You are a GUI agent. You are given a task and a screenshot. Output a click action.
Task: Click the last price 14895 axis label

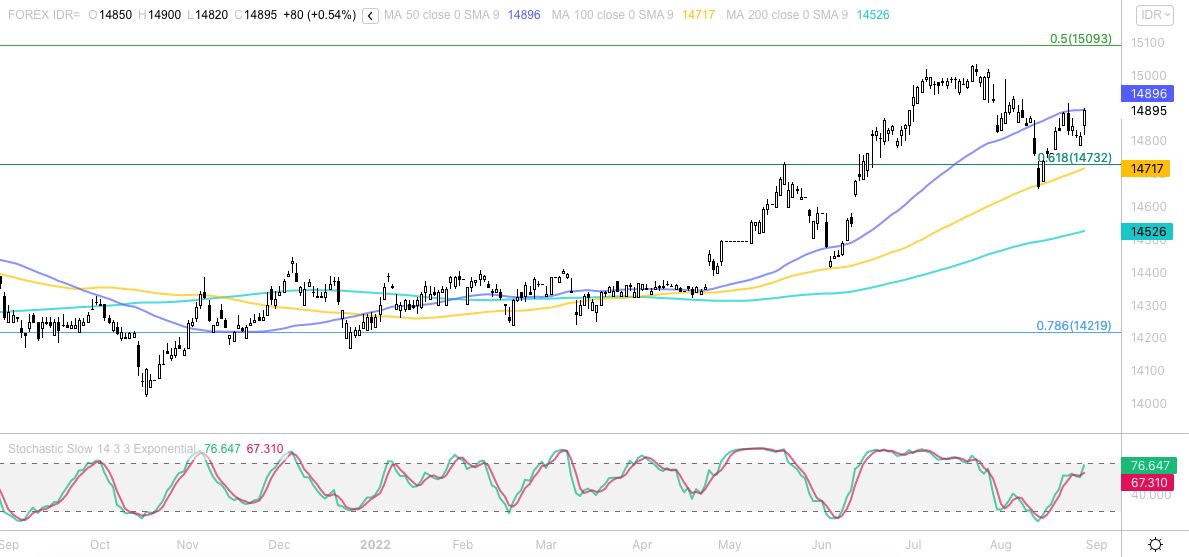pos(1148,111)
